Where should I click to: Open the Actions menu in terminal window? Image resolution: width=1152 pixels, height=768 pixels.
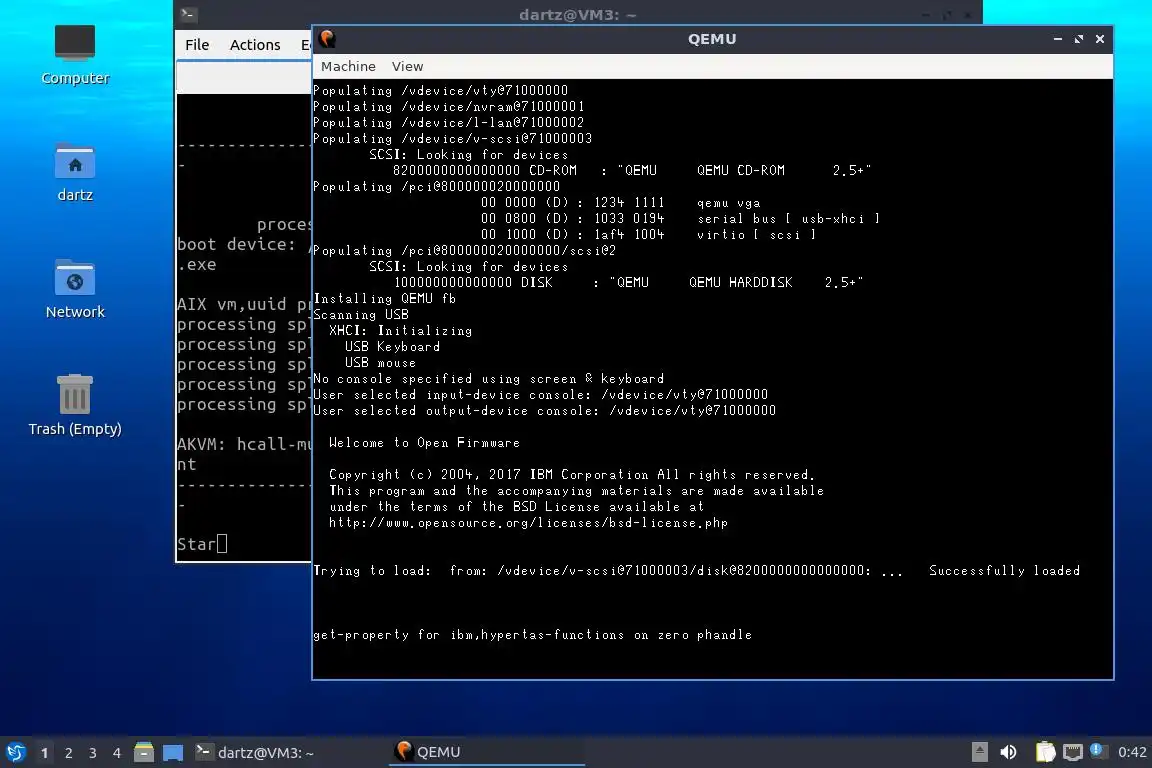(x=255, y=45)
